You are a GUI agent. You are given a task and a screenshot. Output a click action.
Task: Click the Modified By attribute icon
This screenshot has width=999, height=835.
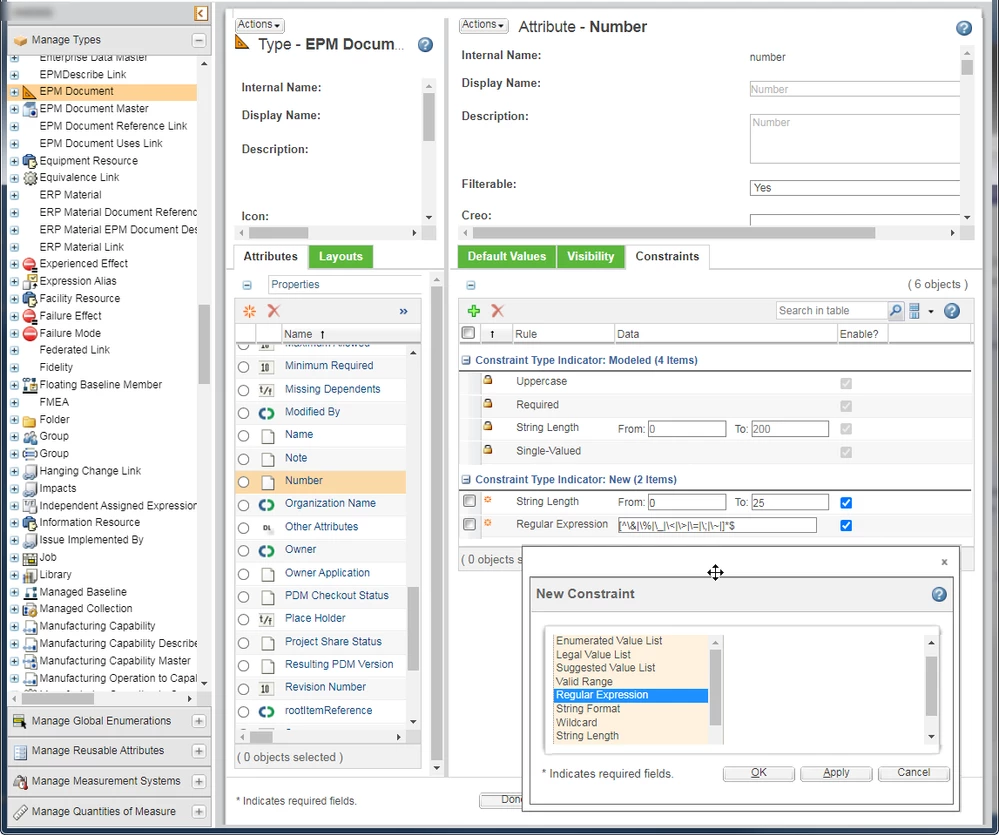(x=266, y=413)
